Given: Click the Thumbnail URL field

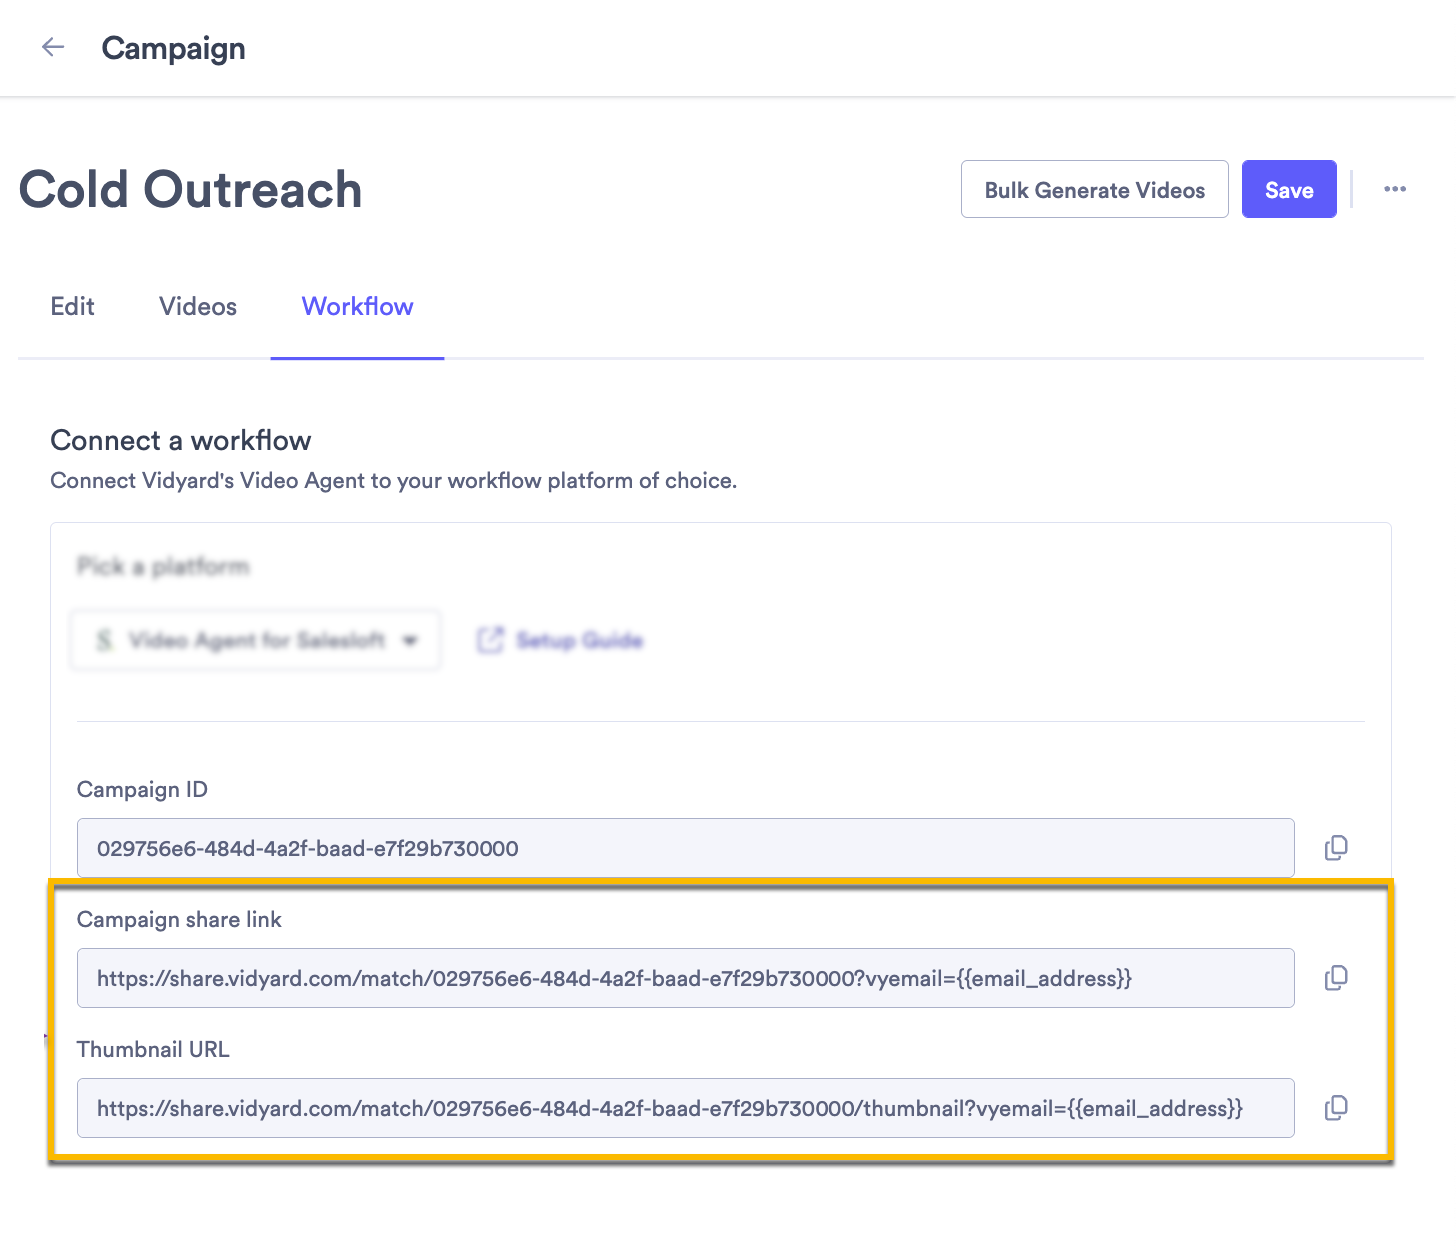Looking at the screenshot, I should (686, 1108).
